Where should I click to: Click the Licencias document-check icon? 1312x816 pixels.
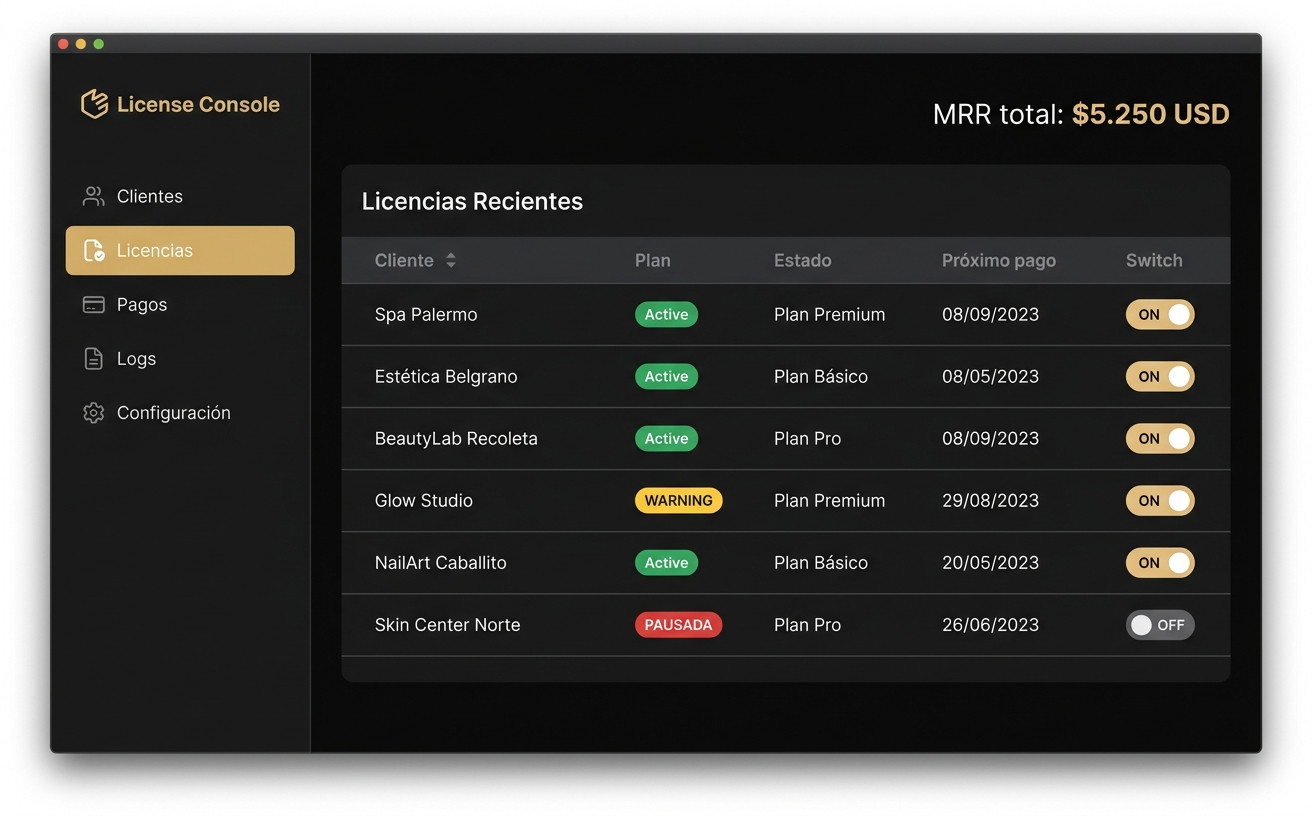[x=93, y=250]
